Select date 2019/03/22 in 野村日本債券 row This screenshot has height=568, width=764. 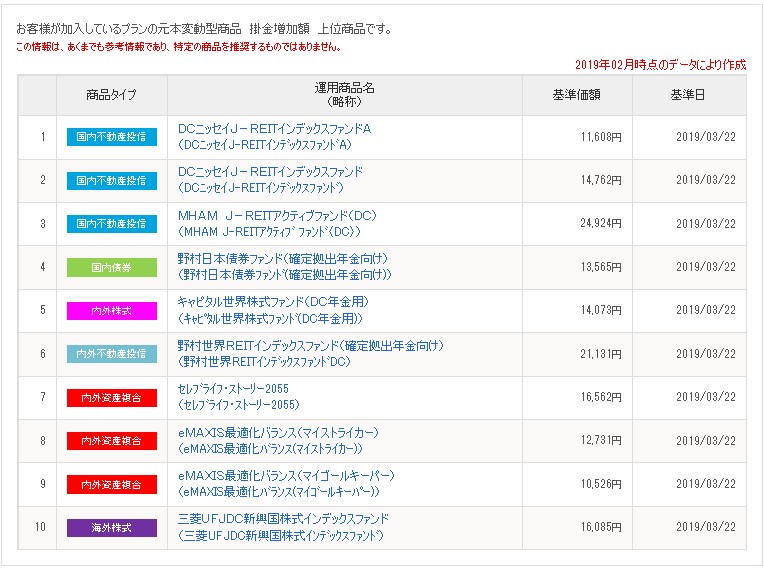tap(706, 267)
